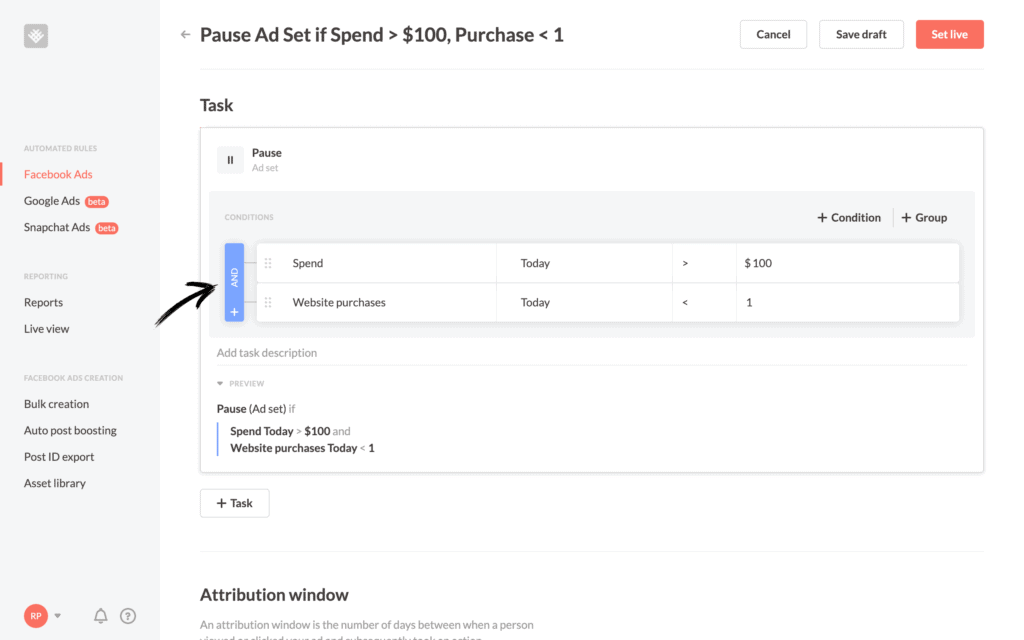
Task: Go to Reports in sidebar
Action: [43, 302]
